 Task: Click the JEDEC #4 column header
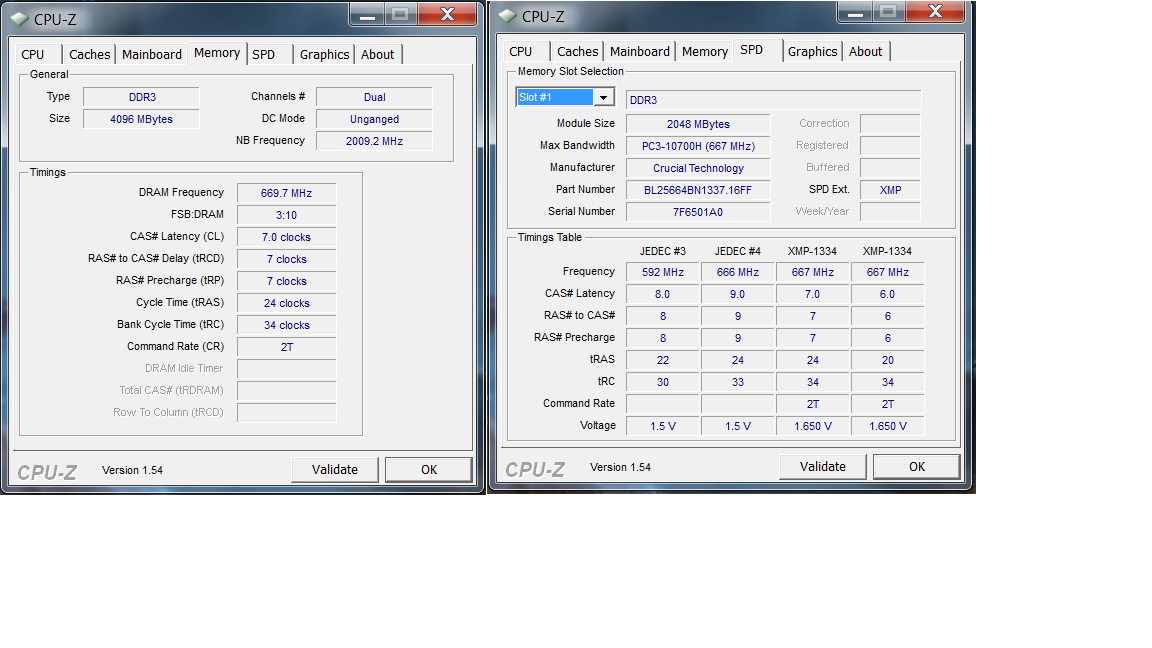(x=738, y=251)
